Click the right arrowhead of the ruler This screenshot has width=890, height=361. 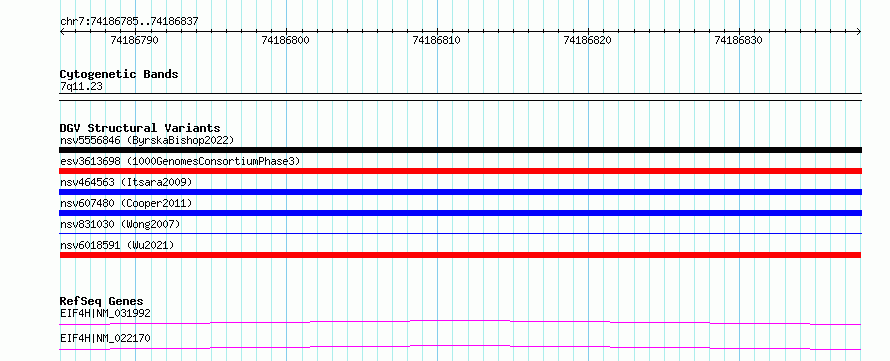click(x=858, y=32)
